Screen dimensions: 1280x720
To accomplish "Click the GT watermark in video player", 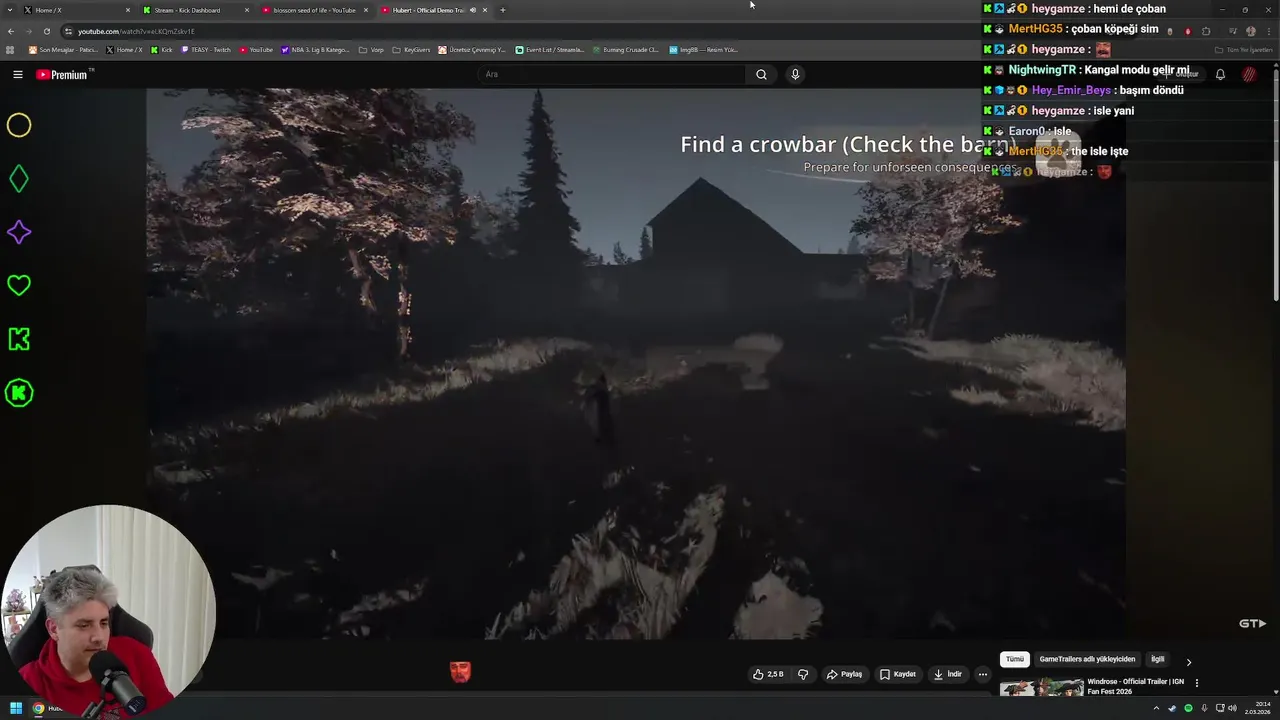I will (x=1252, y=623).
